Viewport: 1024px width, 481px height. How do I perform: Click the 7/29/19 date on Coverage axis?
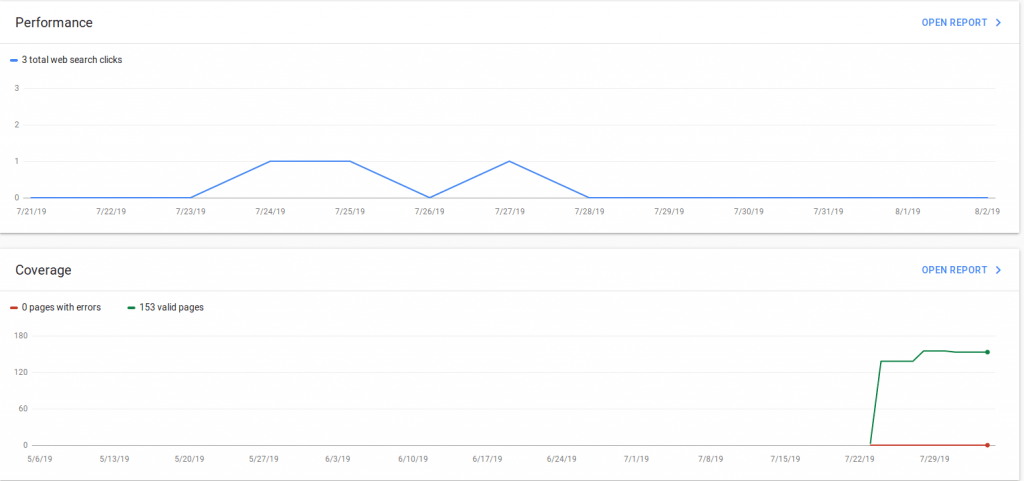point(935,459)
